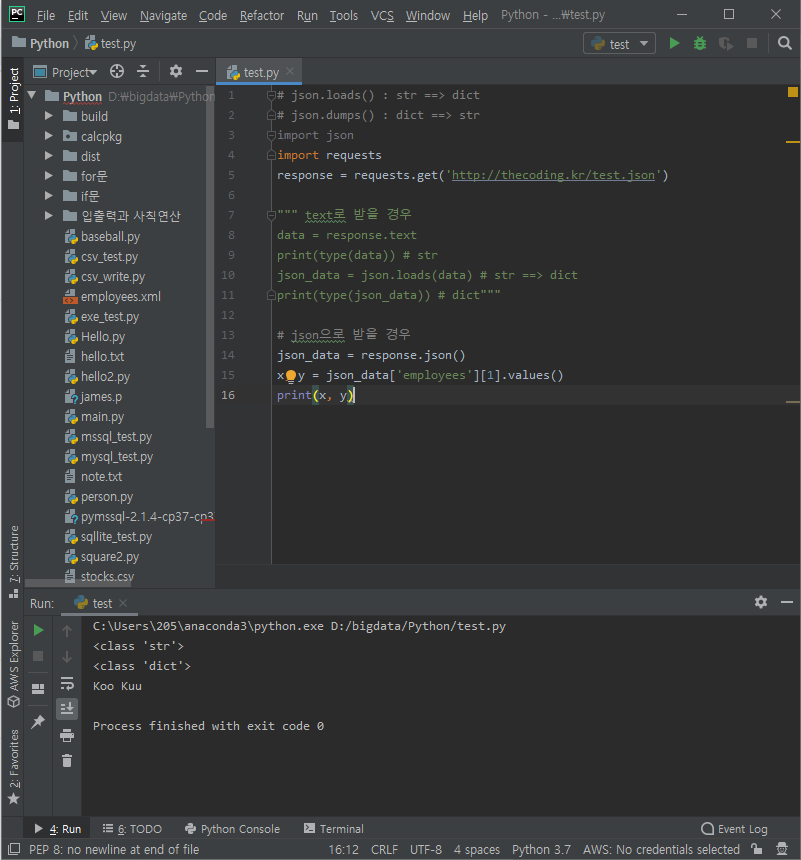Click the intention lightbulb on line 15
801x860 pixels.
[291, 376]
